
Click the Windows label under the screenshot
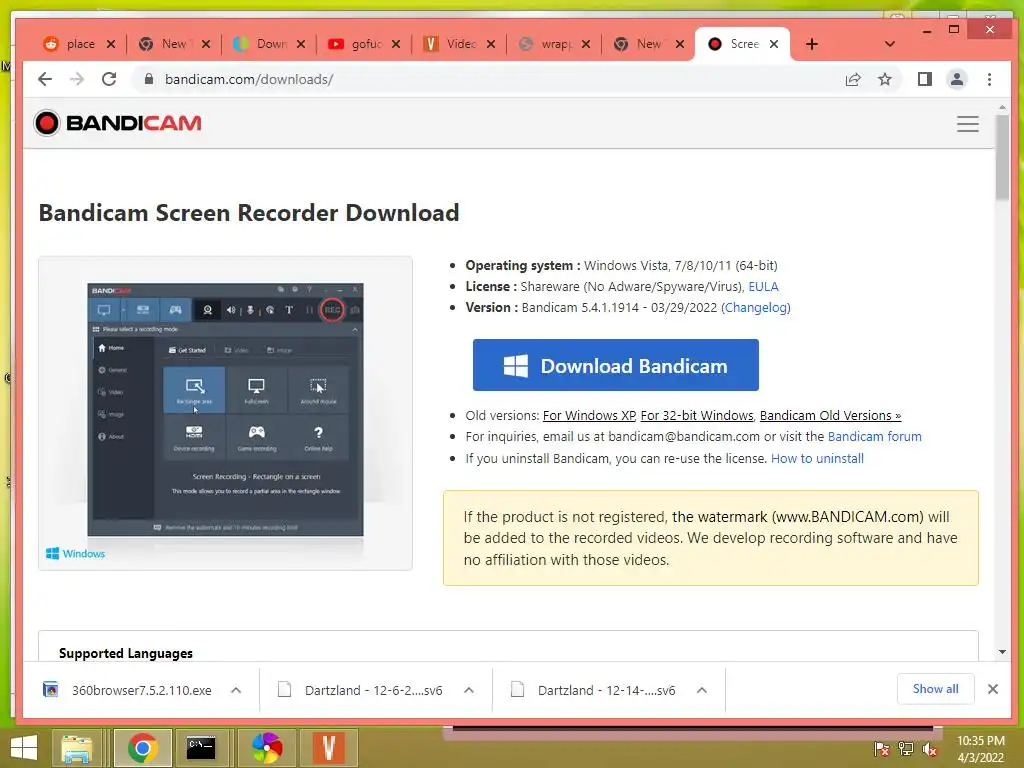pyautogui.click(x=76, y=553)
